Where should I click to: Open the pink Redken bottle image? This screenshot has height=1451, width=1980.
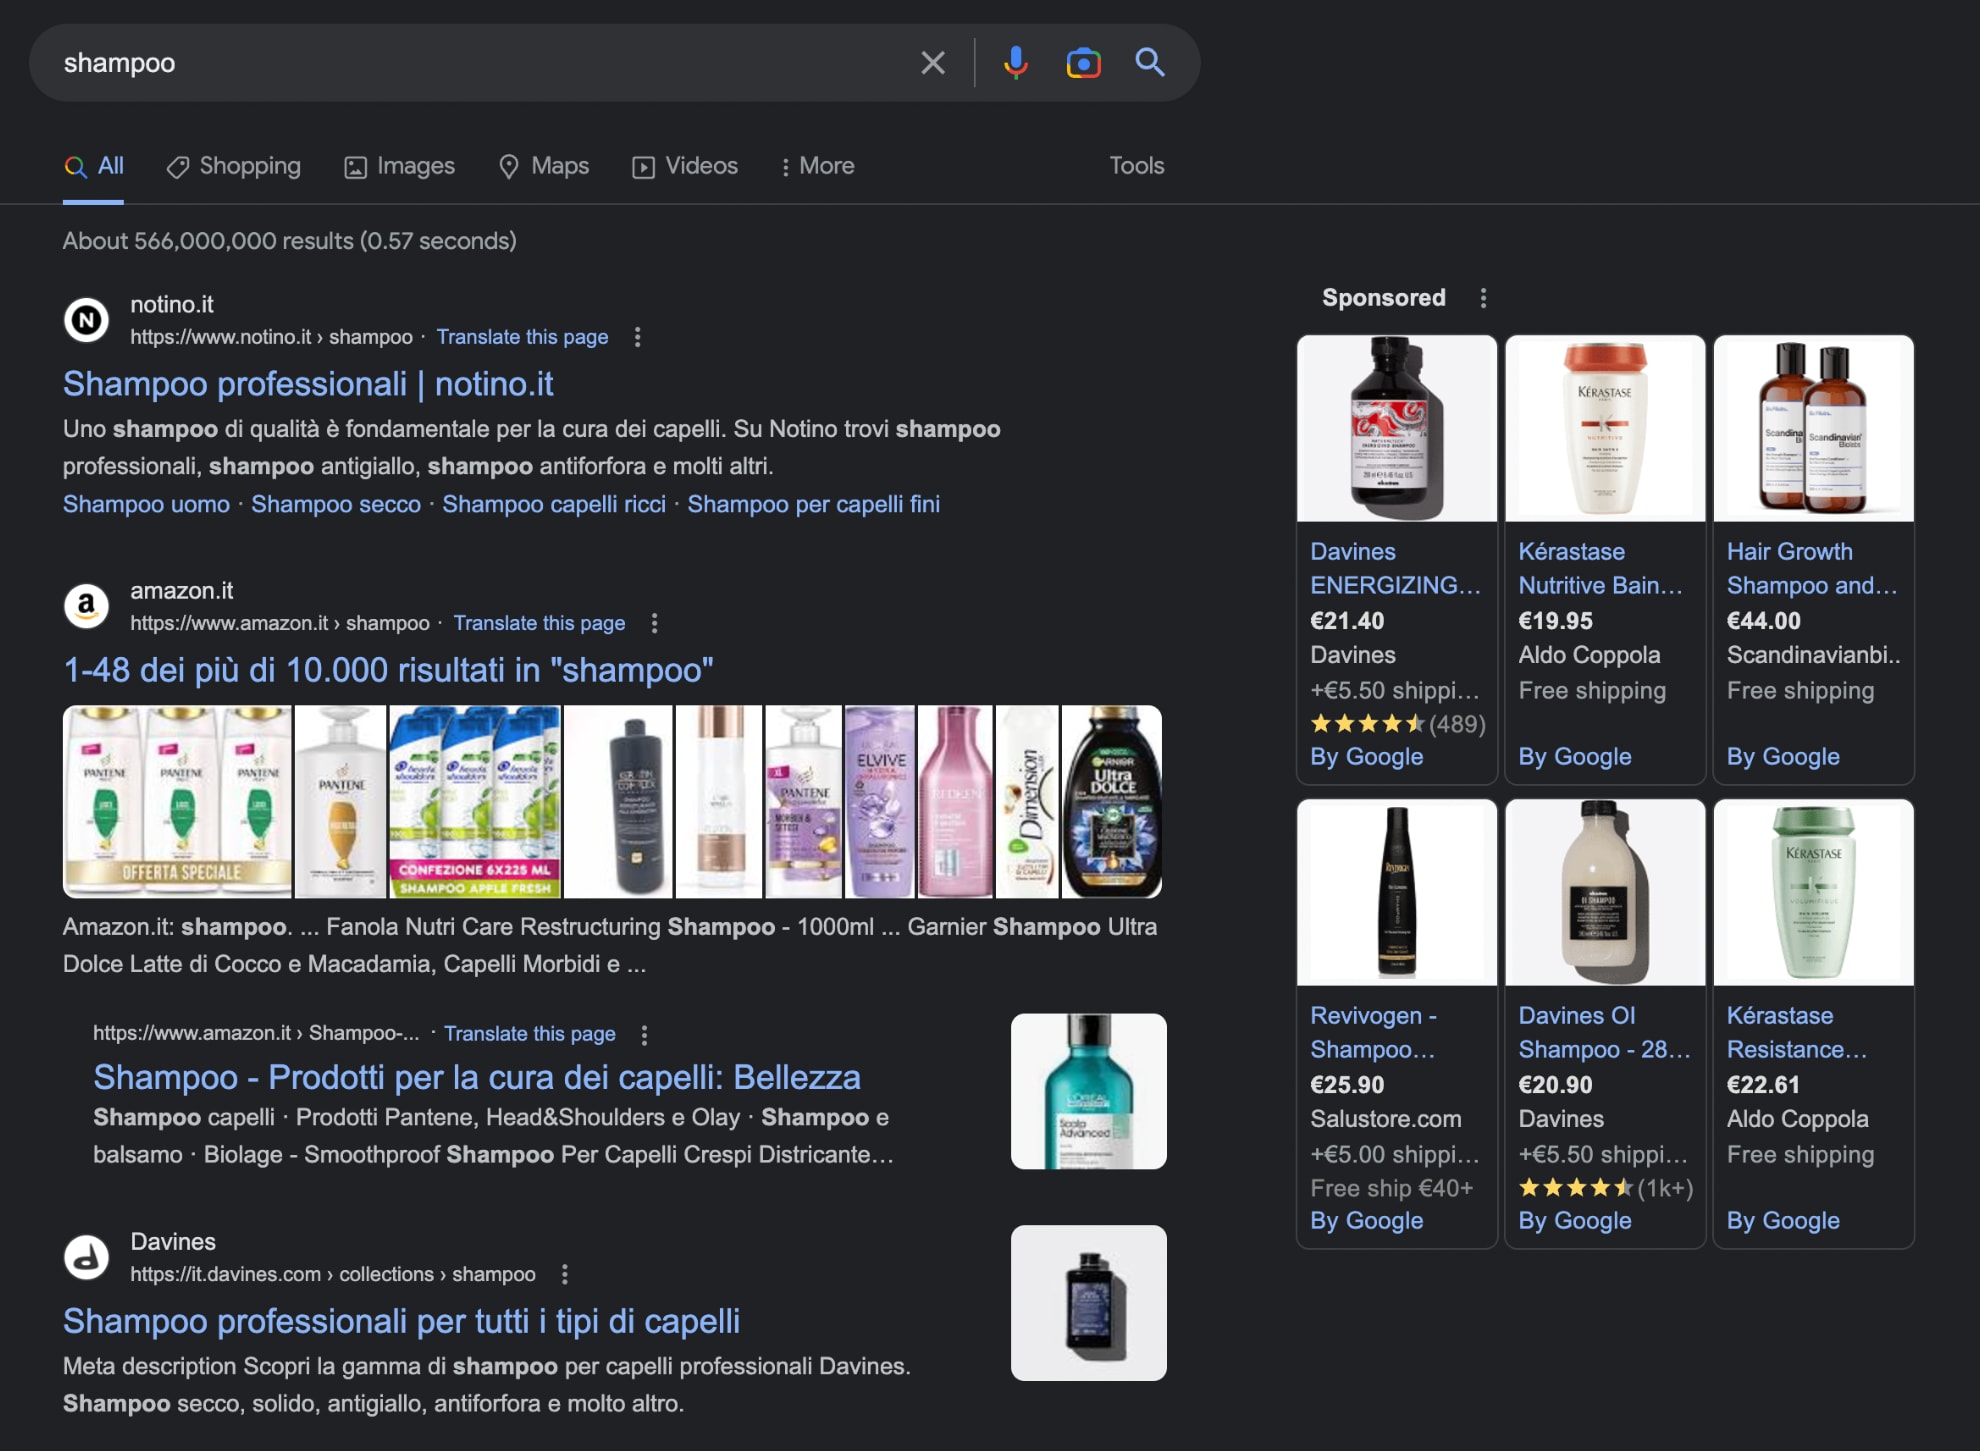955,801
